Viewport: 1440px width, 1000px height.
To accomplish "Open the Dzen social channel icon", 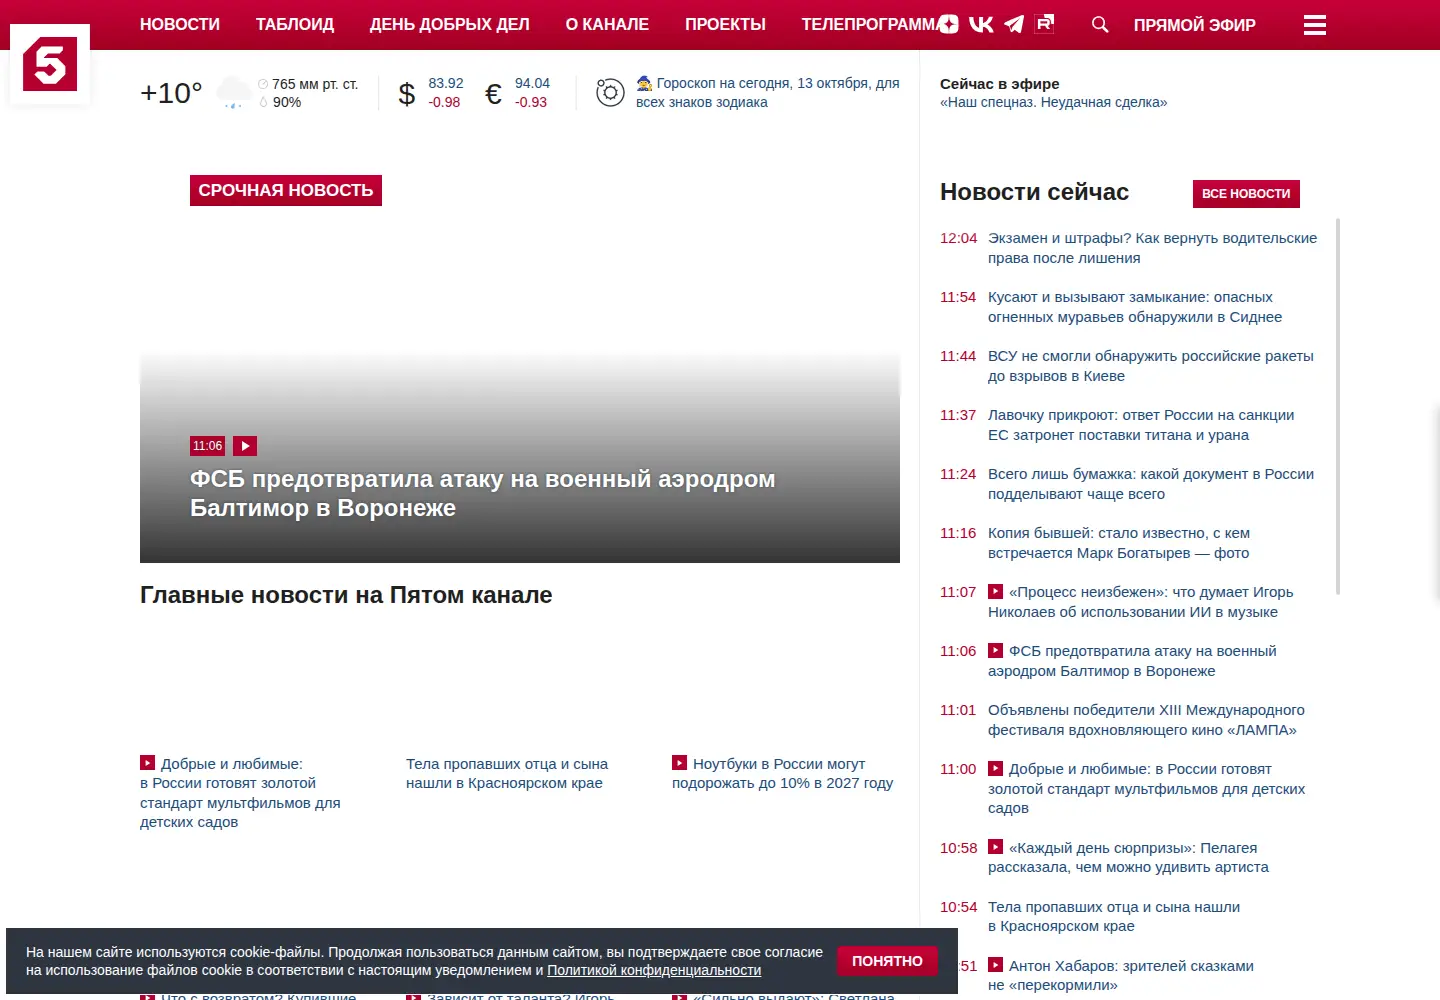I will click(948, 24).
